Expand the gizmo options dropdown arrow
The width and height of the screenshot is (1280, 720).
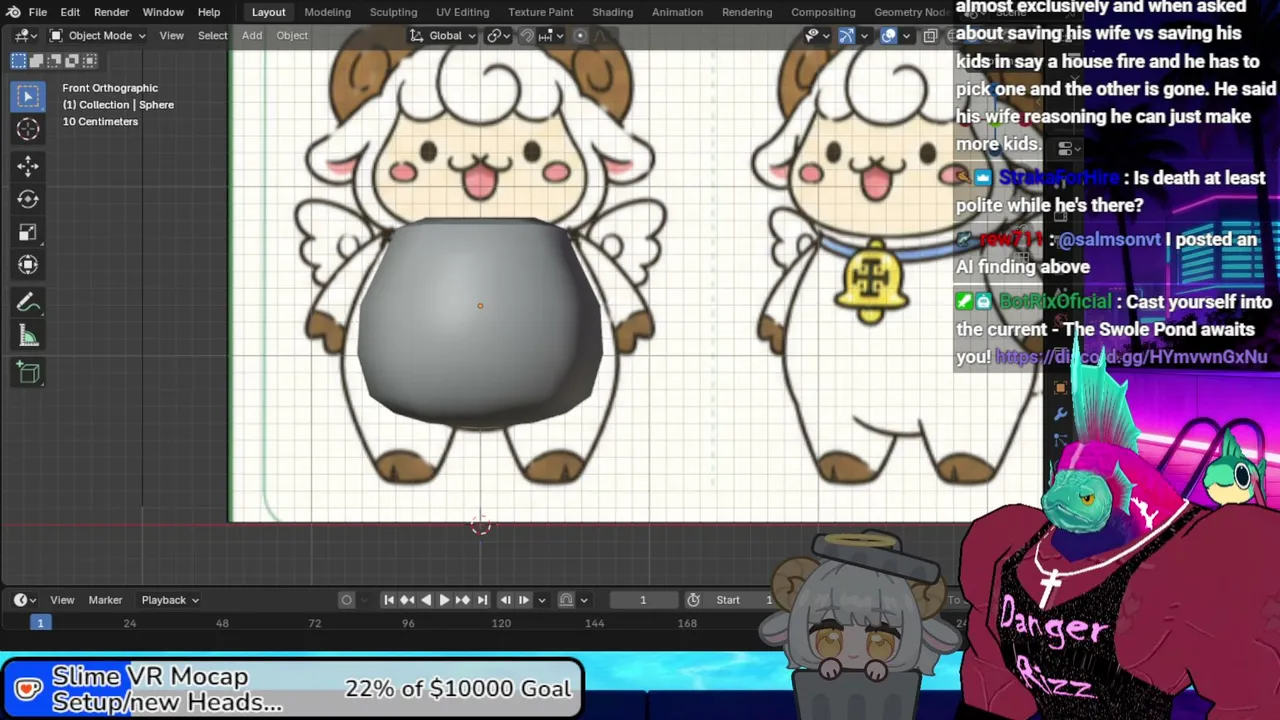pyautogui.click(x=864, y=36)
